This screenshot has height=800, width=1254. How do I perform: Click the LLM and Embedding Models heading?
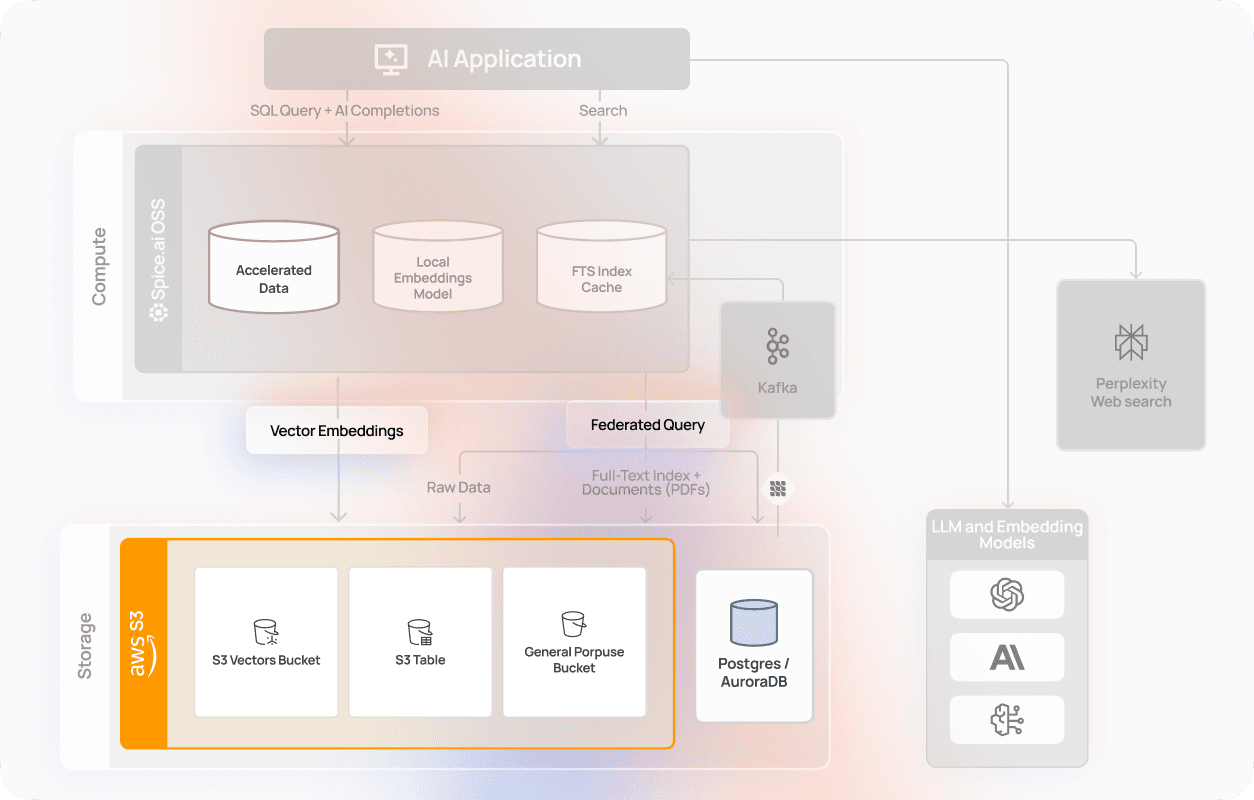click(x=1007, y=535)
